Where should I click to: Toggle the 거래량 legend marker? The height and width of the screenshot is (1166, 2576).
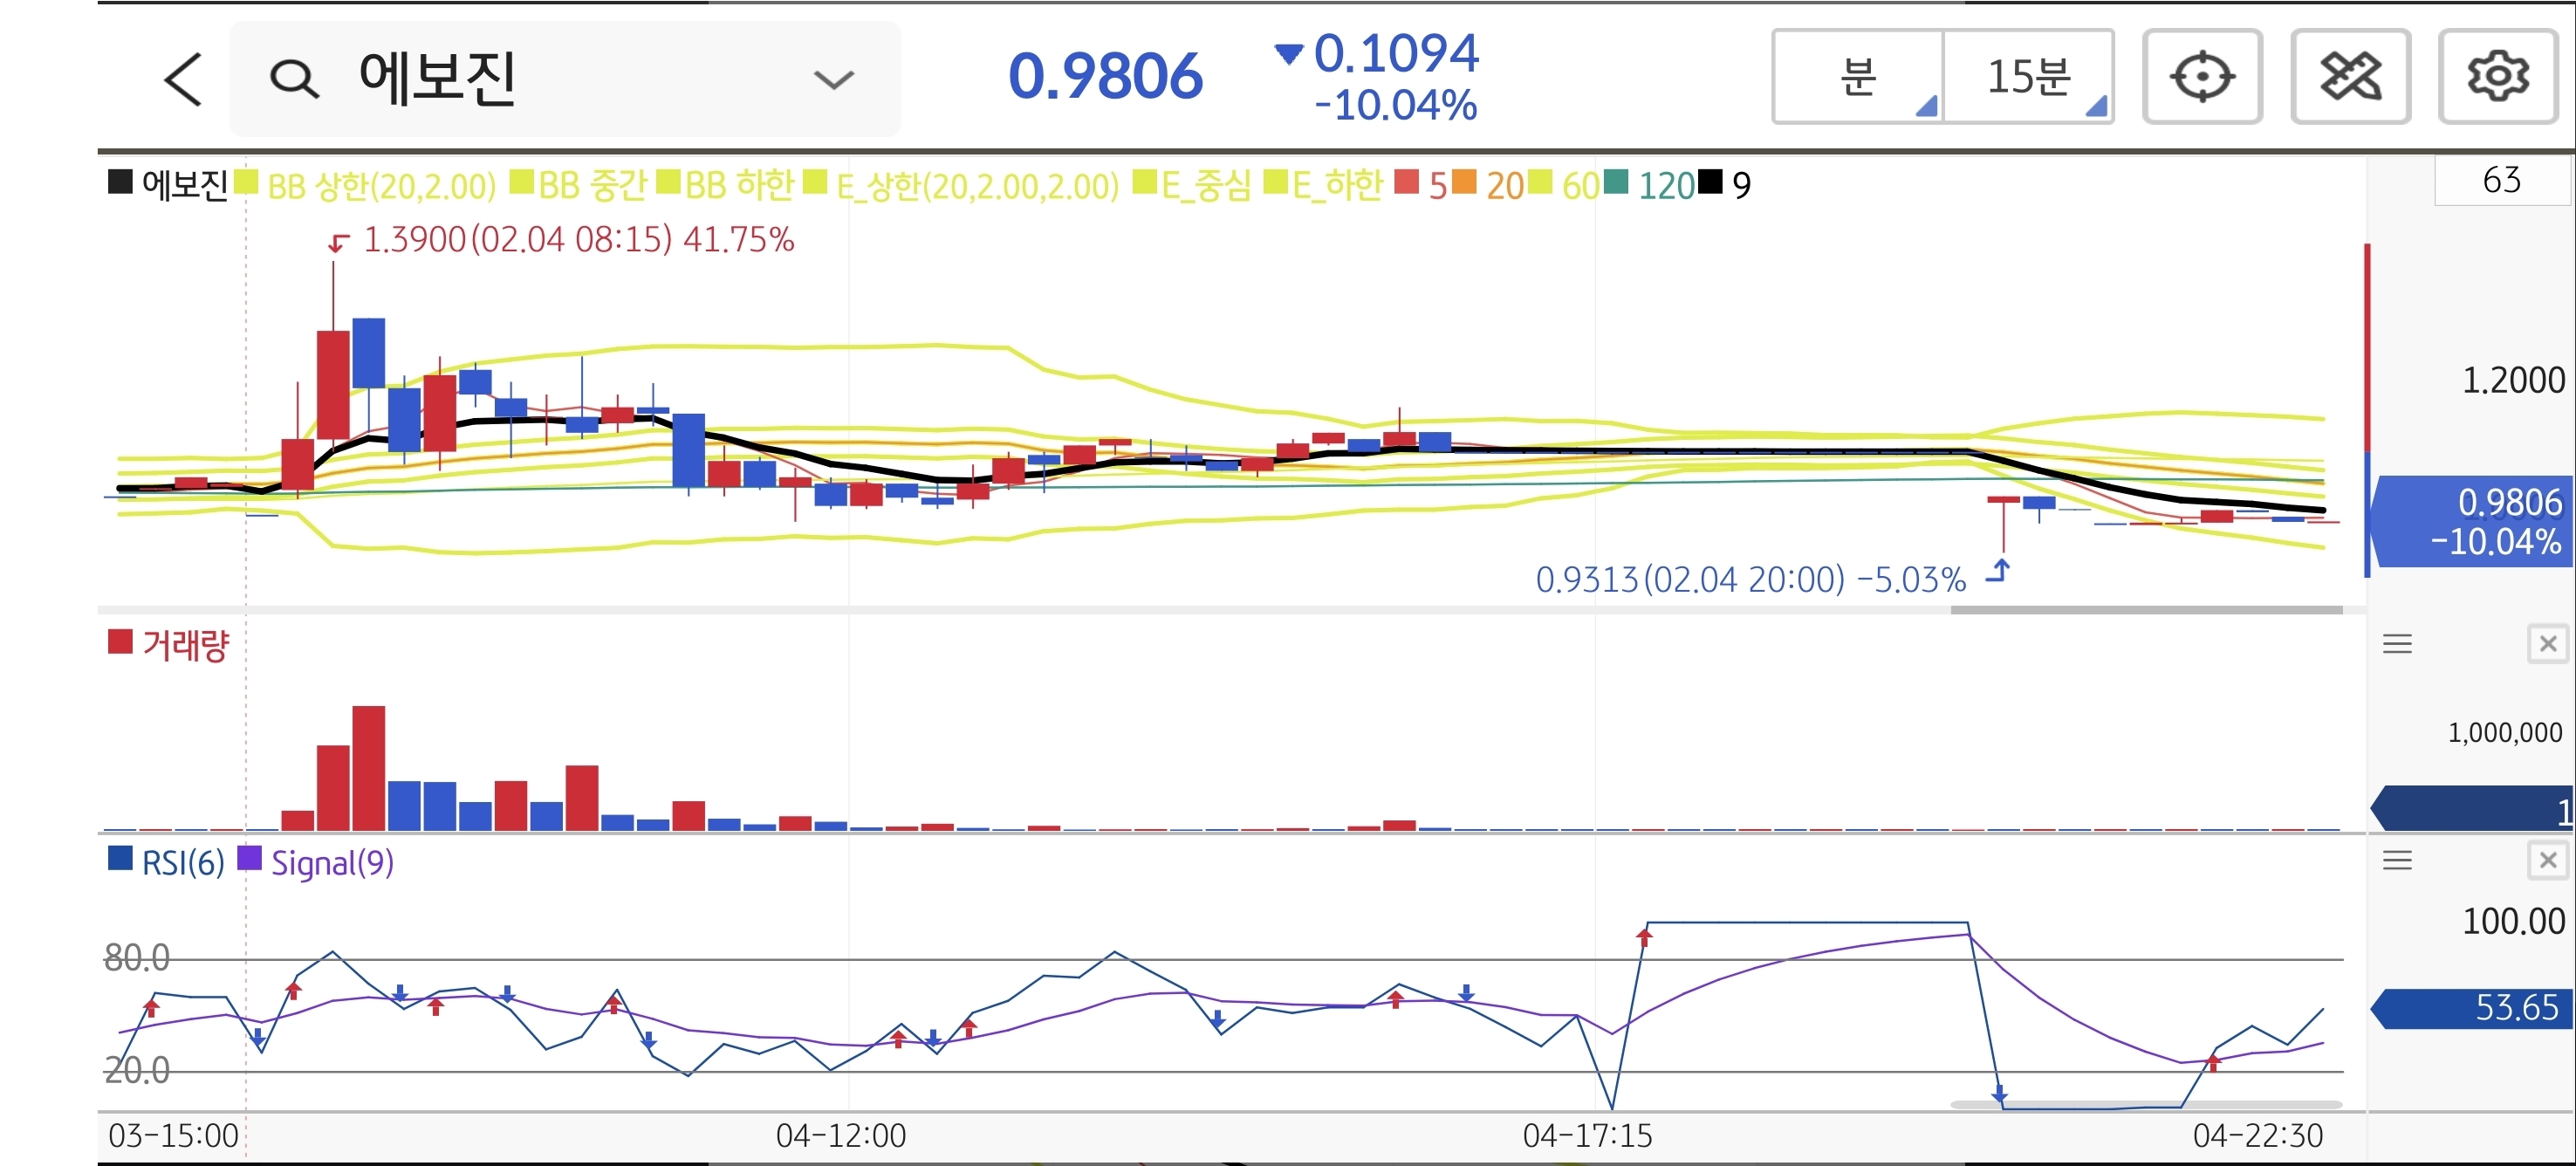pos(120,642)
